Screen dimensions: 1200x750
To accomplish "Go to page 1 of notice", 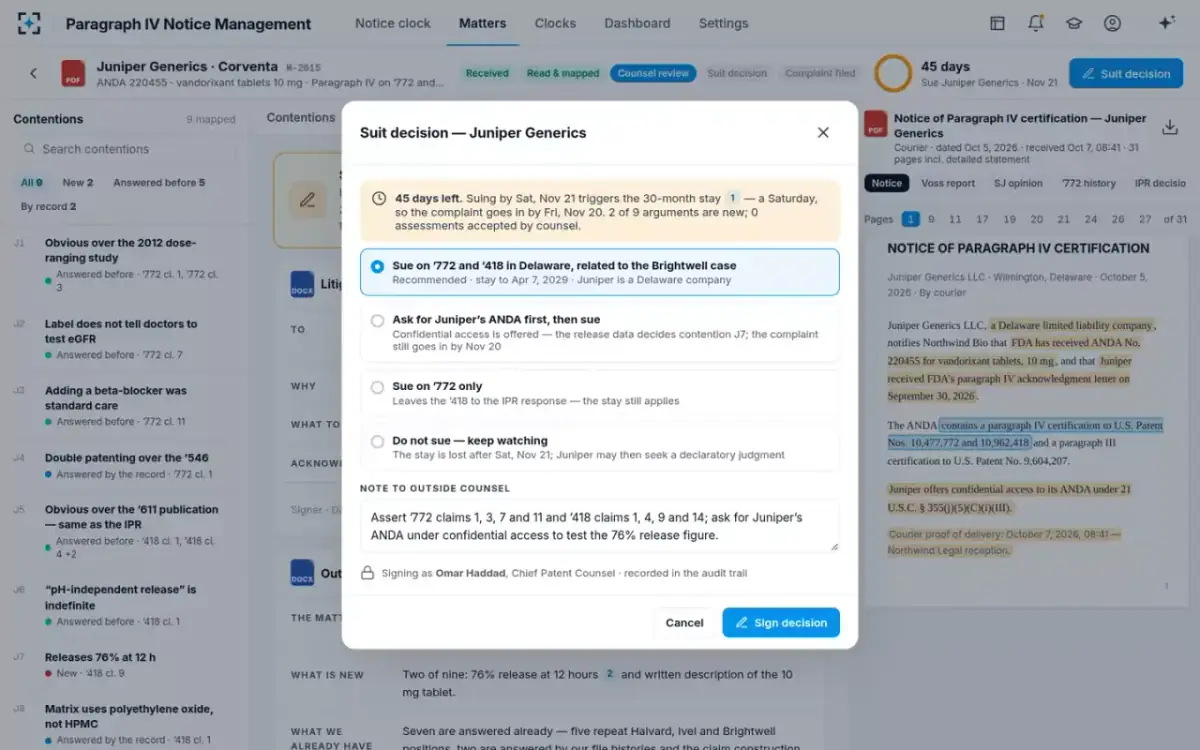I will click(x=911, y=219).
